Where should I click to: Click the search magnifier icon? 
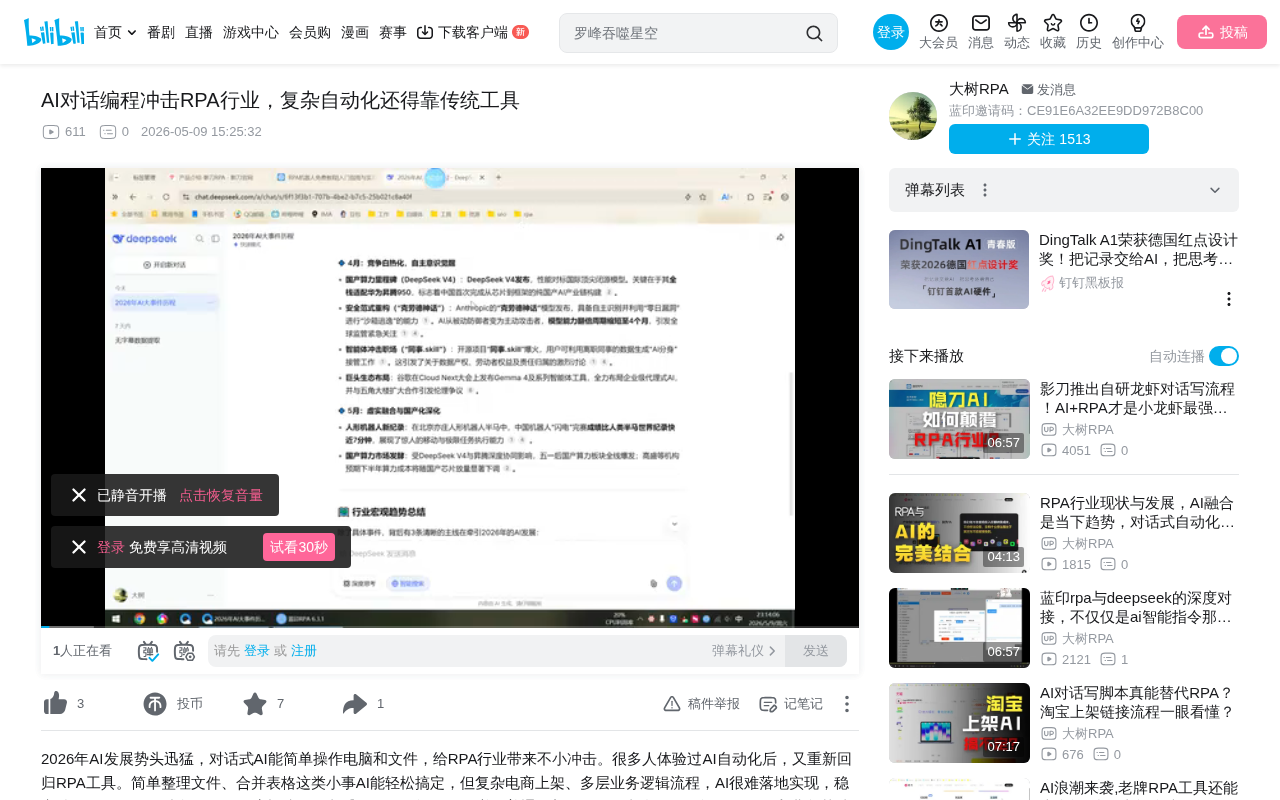pyautogui.click(x=814, y=33)
